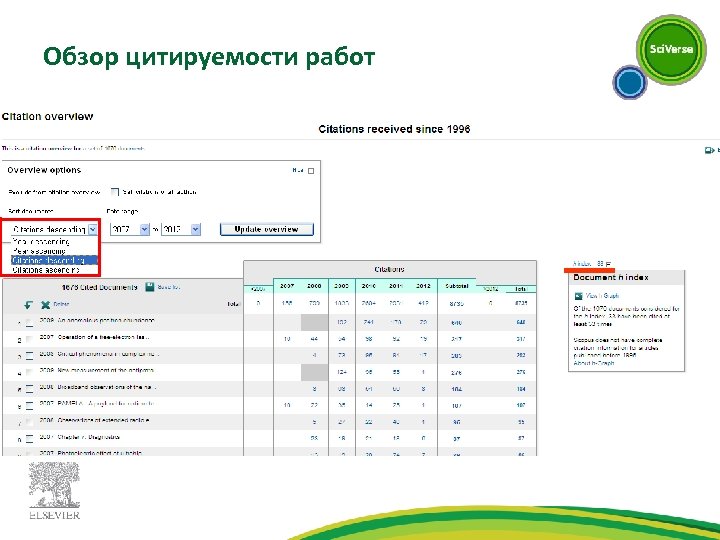
Task: Check the box for 2007 PAMELA row
Action: [x=29, y=405]
